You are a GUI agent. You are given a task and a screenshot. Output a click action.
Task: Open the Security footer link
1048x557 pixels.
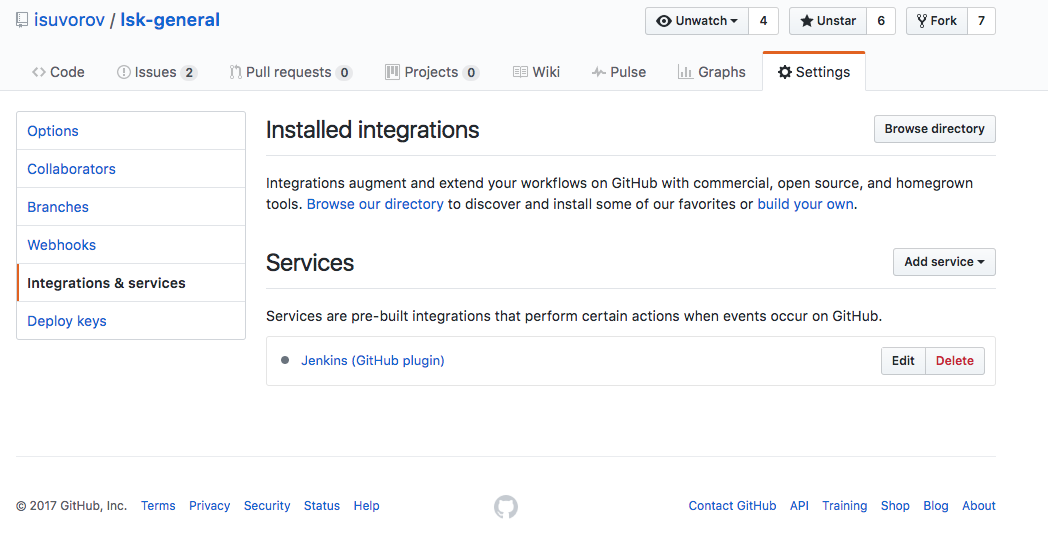pyautogui.click(x=267, y=506)
